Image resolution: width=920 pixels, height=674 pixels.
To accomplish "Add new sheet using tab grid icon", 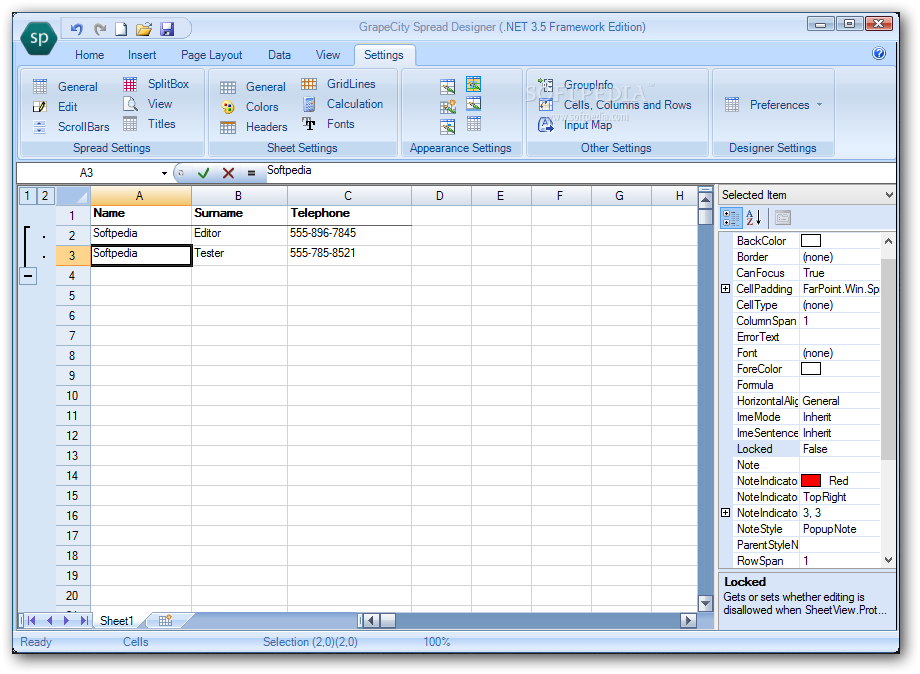I will point(165,620).
